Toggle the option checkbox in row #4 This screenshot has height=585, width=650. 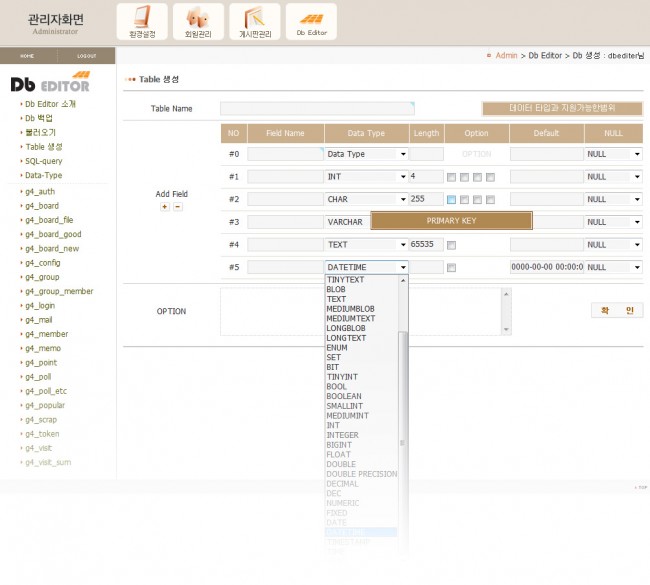coord(452,245)
